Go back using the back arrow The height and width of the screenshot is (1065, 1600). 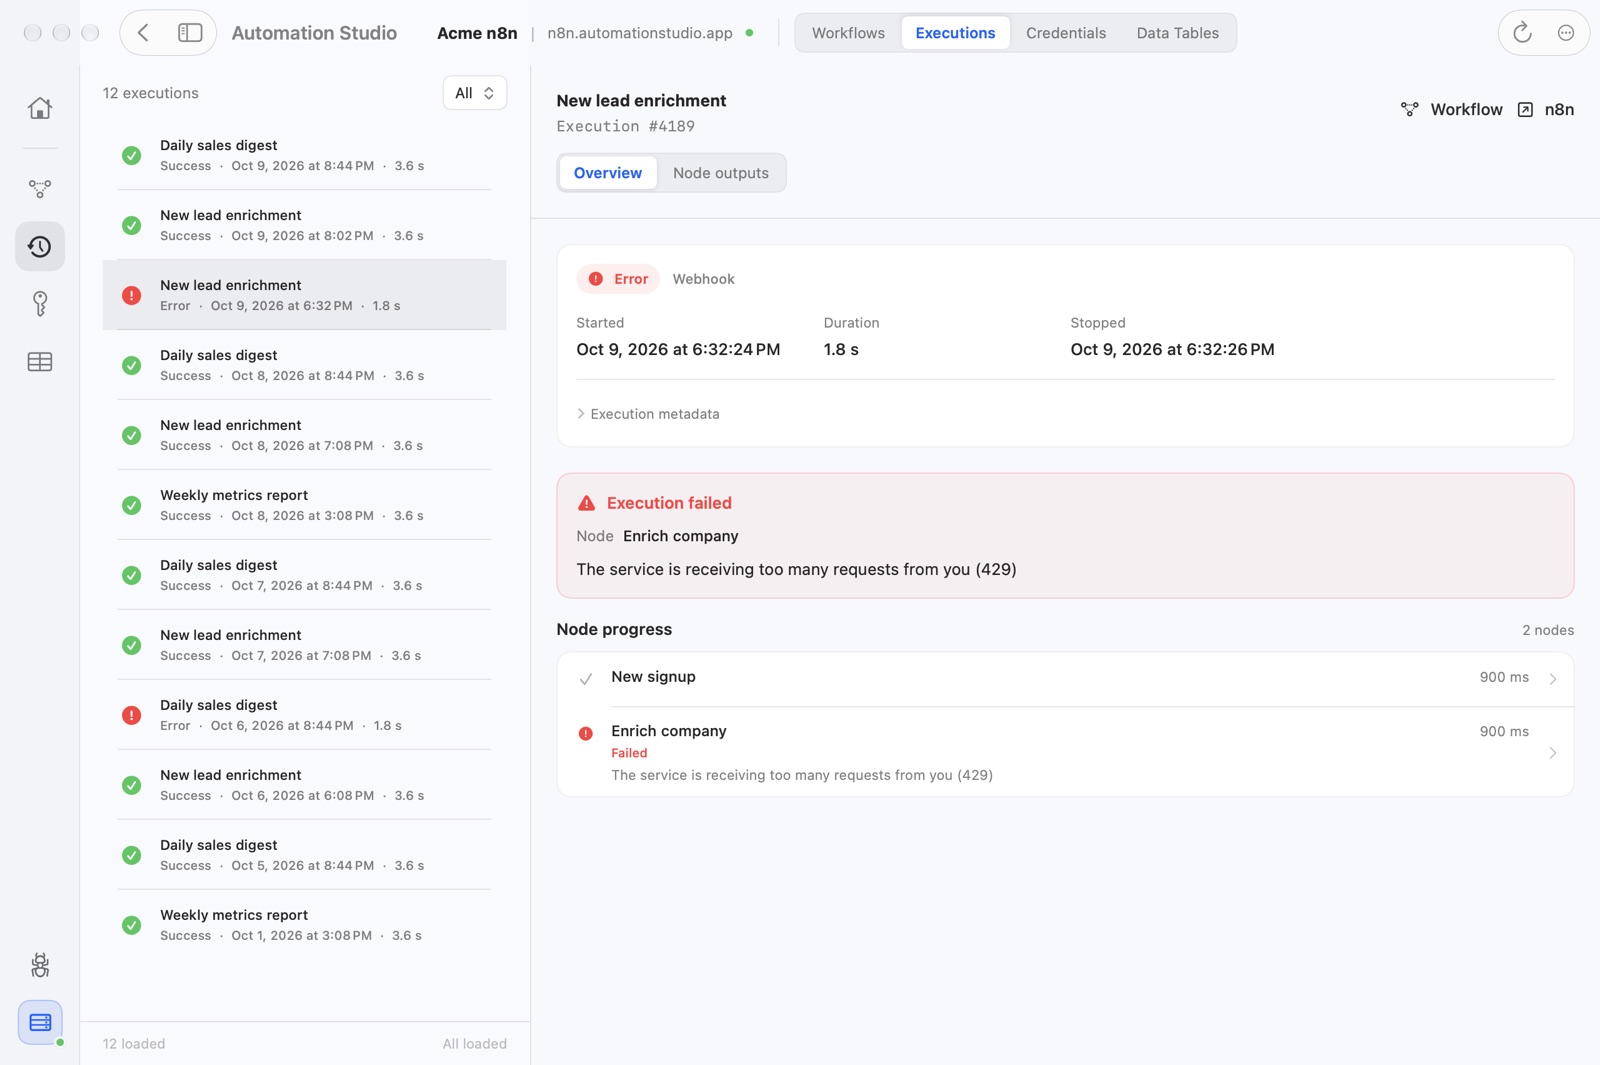(144, 33)
